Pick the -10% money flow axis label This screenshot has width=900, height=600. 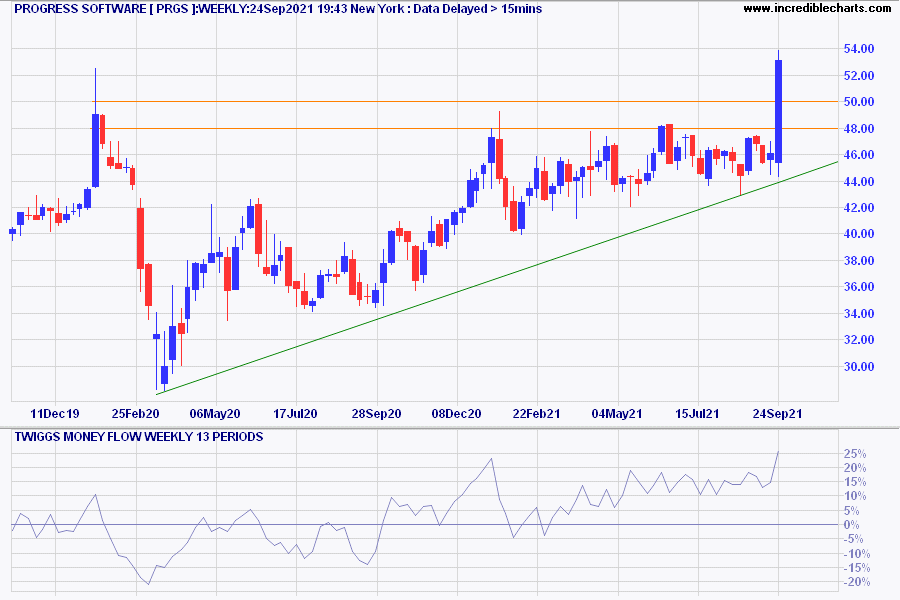856,553
